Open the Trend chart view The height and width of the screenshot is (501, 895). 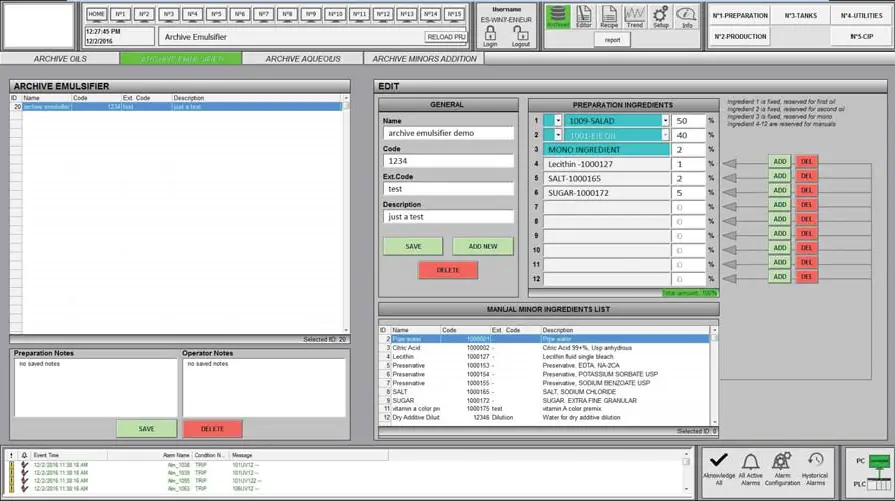(x=634, y=16)
